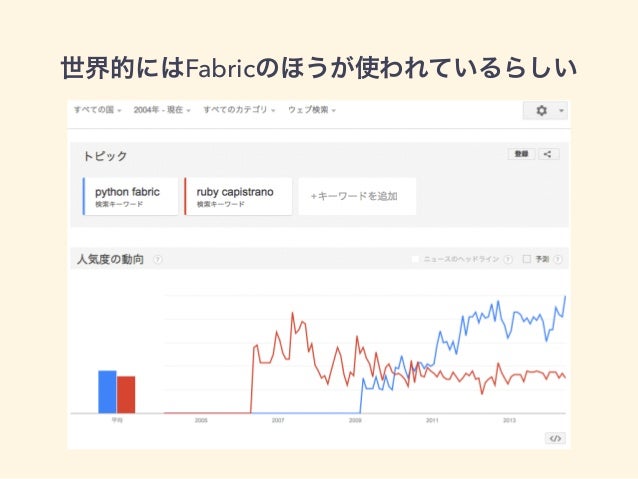Click the トピック heading
Image resolution: width=638 pixels, height=479 pixels.
(x=105, y=156)
